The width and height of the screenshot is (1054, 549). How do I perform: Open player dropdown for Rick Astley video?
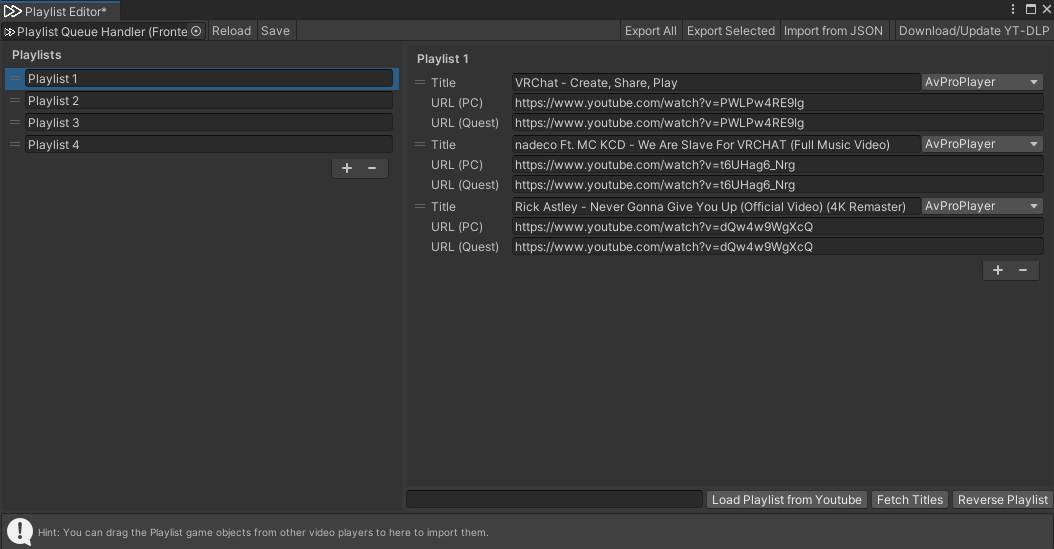click(x=982, y=207)
